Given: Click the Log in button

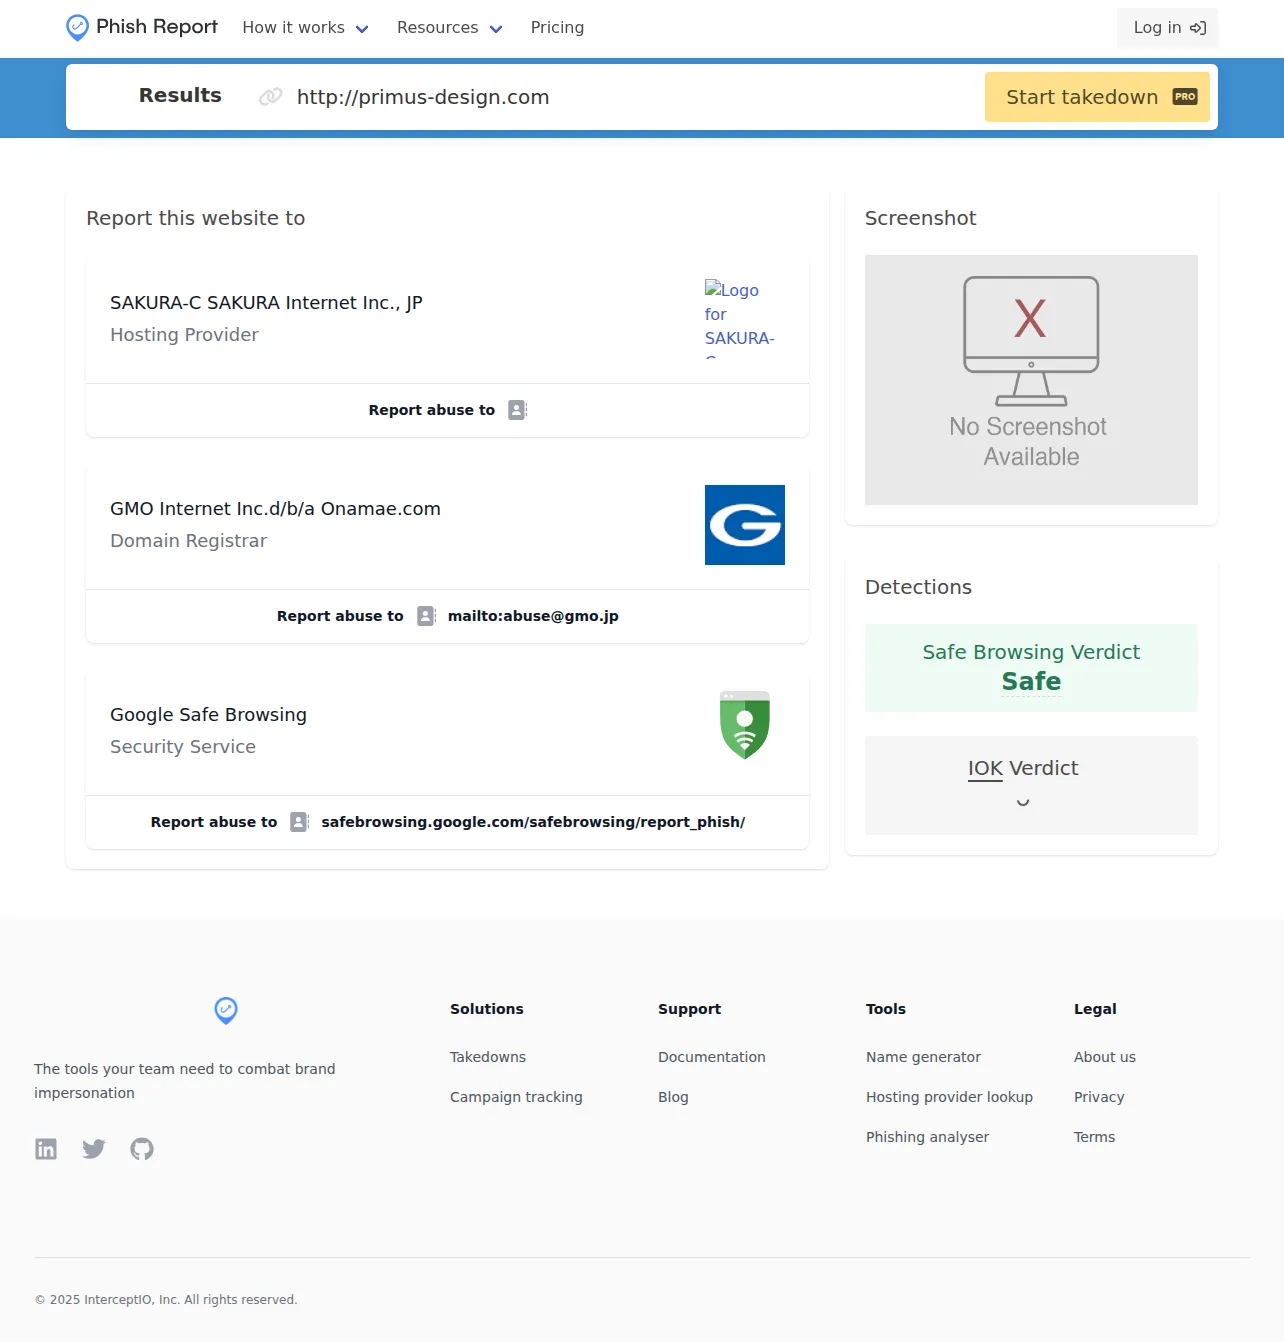Looking at the screenshot, I should click(1168, 28).
